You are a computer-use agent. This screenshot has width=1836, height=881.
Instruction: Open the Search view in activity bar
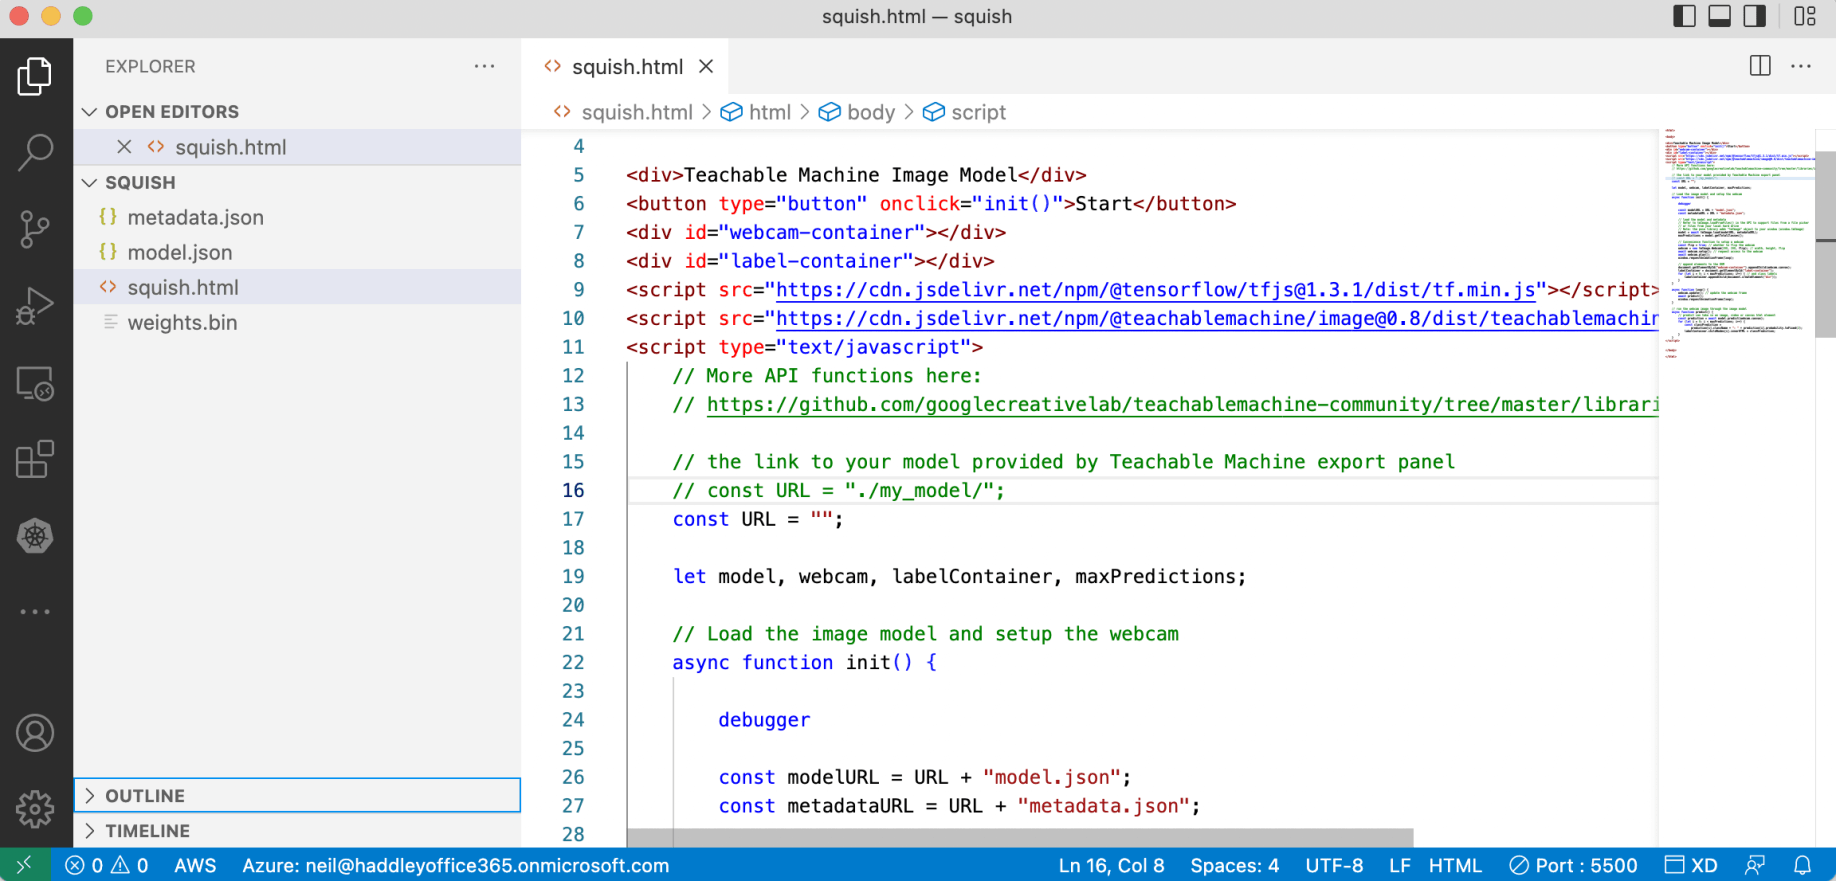(35, 153)
